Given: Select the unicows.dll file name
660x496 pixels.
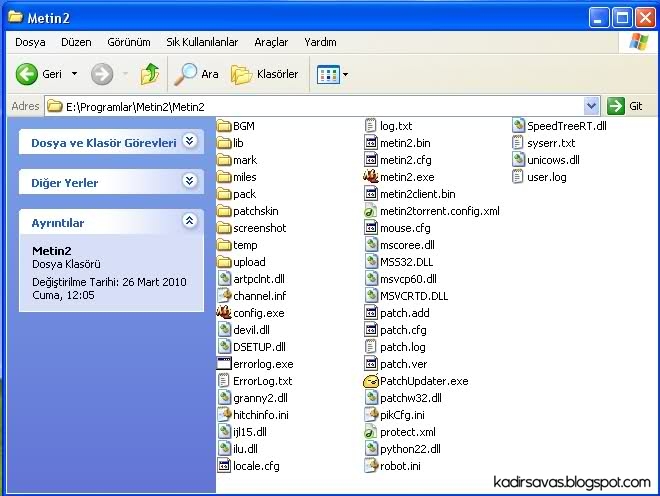Looking at the screenshot, I should pyautogui.click(x=554, y=160).
